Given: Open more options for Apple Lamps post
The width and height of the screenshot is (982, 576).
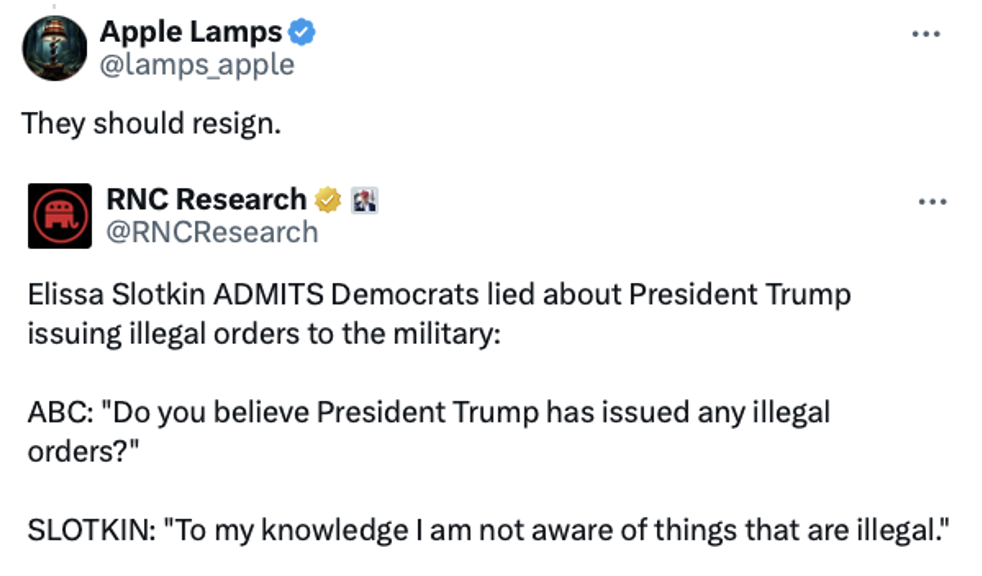Looking at the screenshot, I should tap(926, 33).
